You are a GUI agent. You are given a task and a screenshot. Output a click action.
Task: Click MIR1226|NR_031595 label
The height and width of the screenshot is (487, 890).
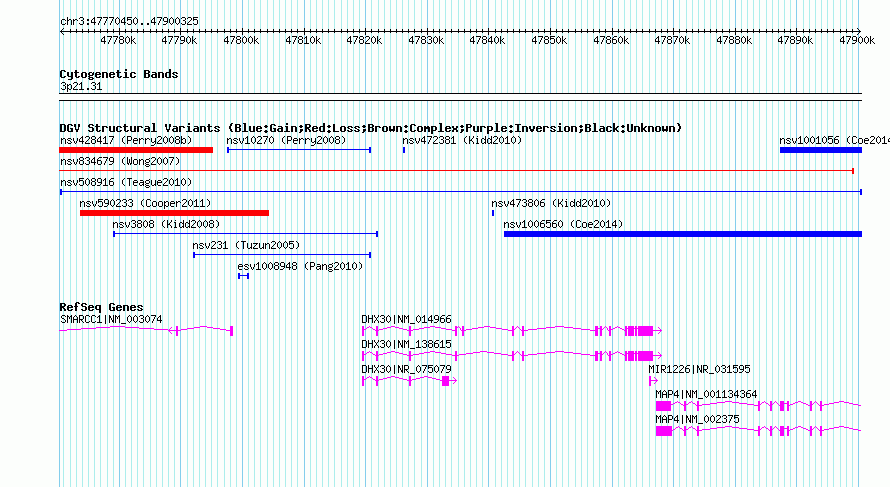coord(699,370)
